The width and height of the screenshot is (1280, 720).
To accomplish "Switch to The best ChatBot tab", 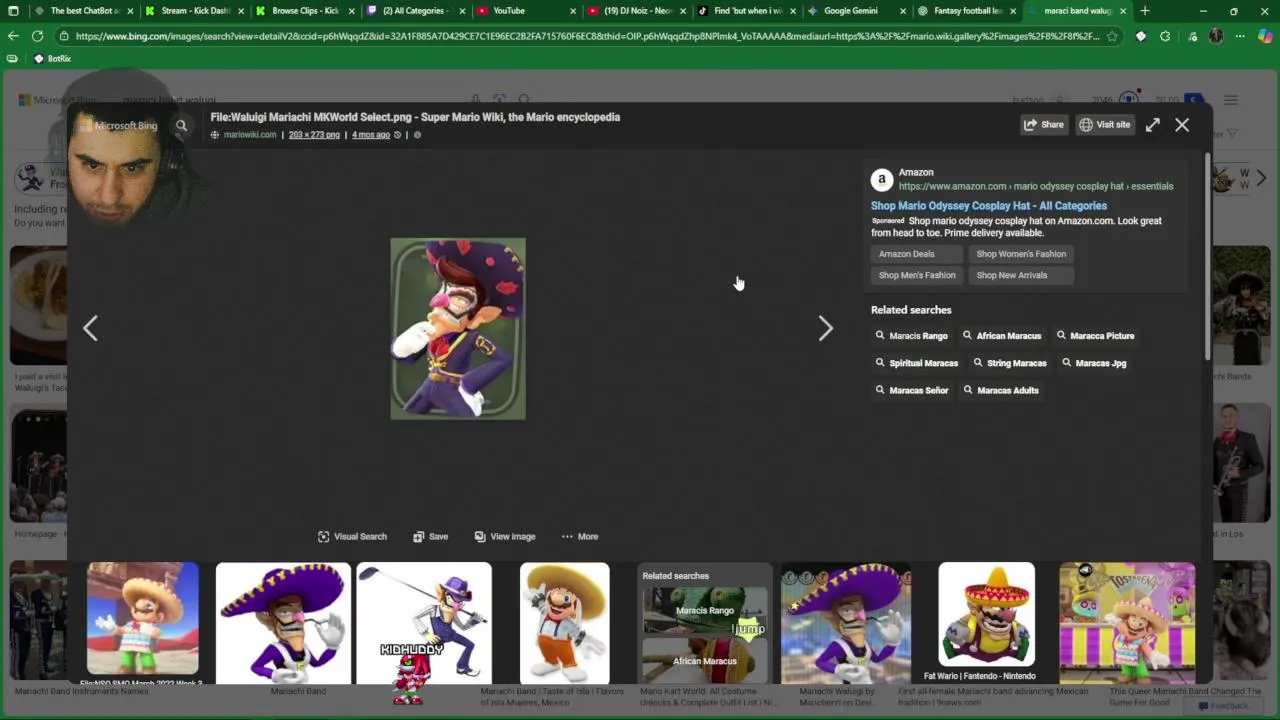I will click(84, 11).
